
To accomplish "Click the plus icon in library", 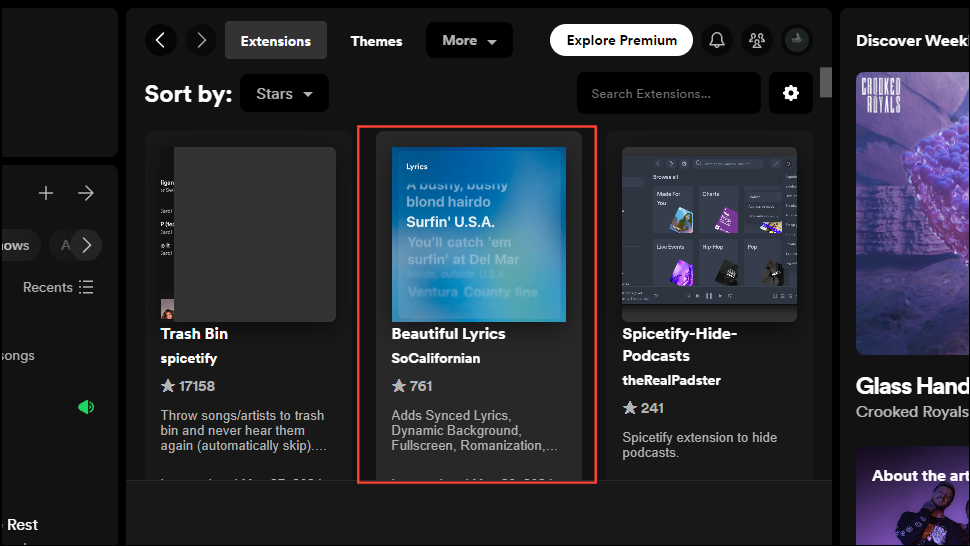I will 46,193.
